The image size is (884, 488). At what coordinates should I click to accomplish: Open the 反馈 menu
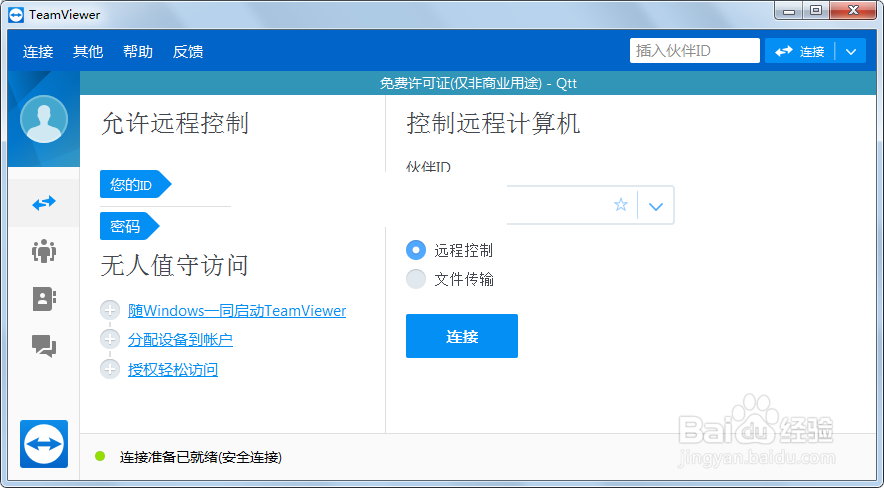(188, 52)
